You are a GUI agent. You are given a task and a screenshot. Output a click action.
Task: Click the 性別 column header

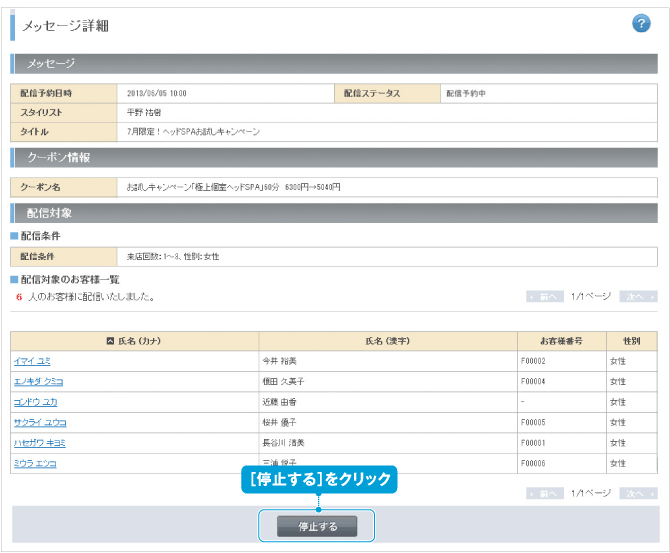point(631,341)
